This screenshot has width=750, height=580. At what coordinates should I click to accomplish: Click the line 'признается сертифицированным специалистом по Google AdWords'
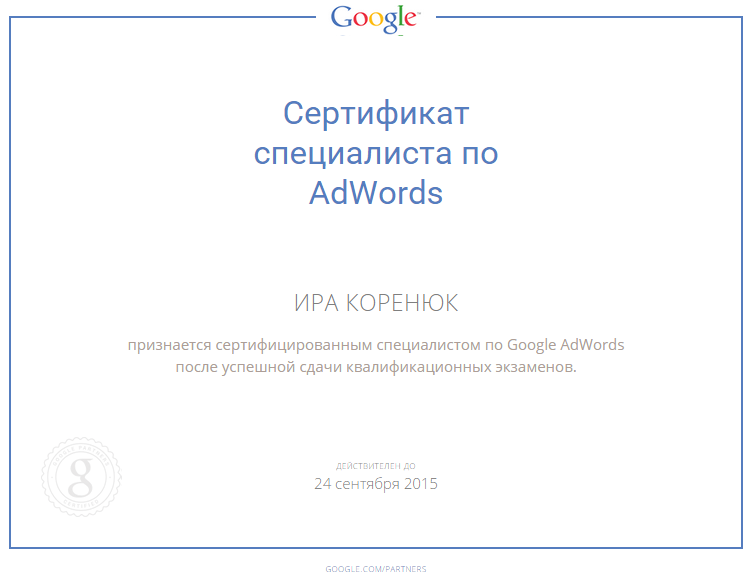tap(376, 345)
